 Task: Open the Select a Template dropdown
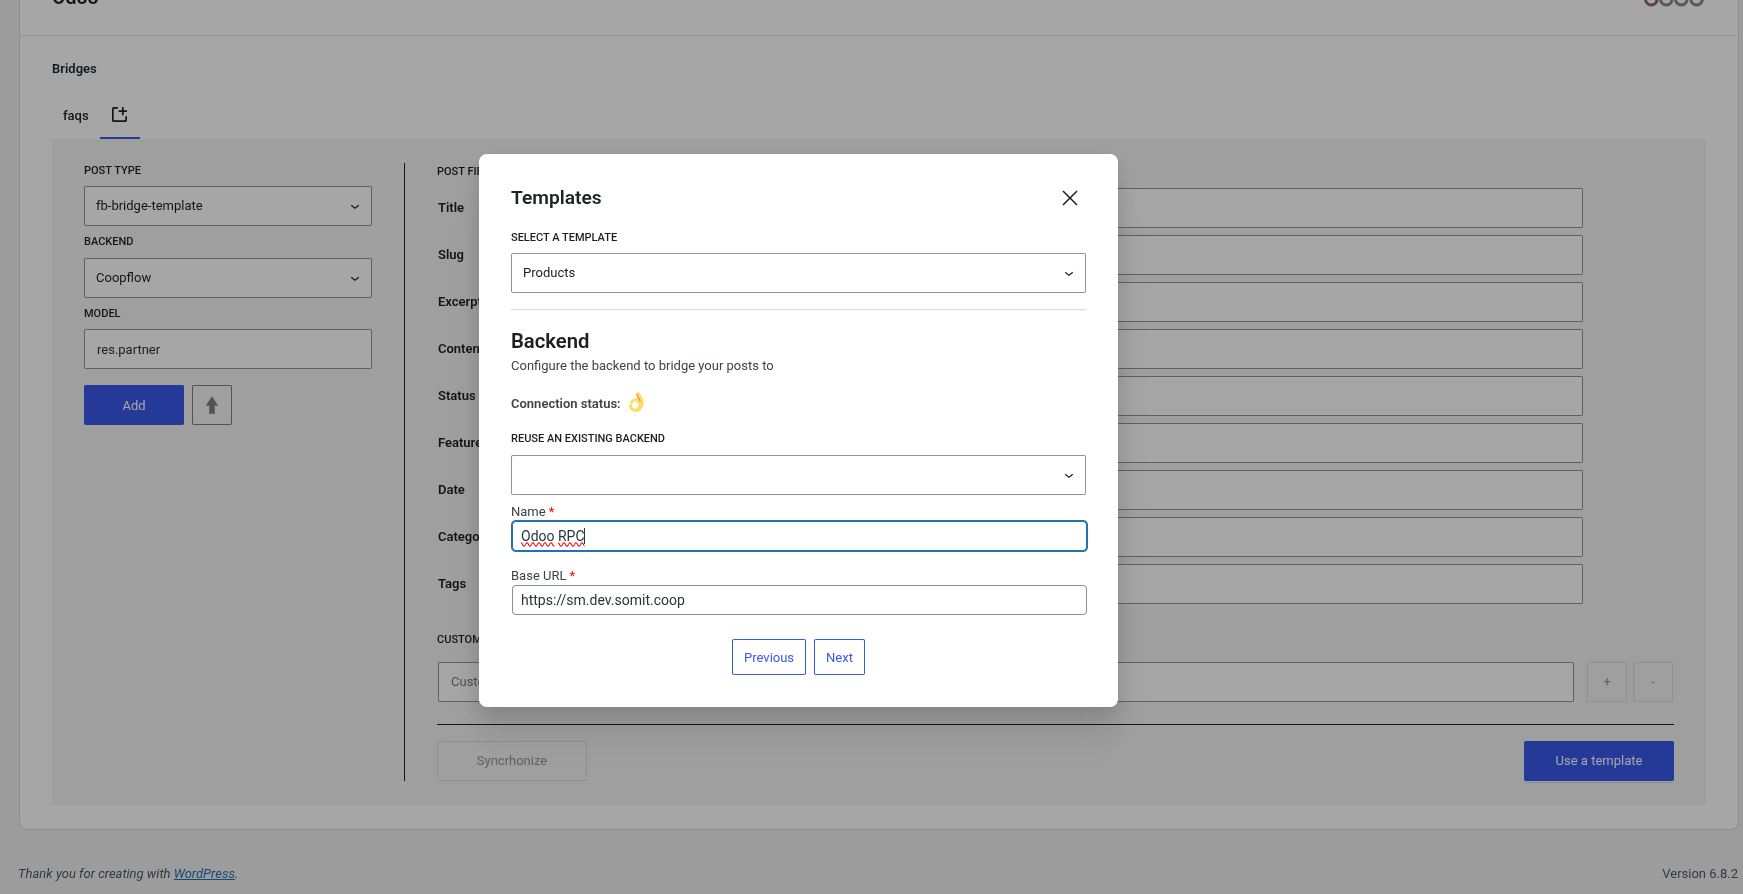tap(798, 273)
